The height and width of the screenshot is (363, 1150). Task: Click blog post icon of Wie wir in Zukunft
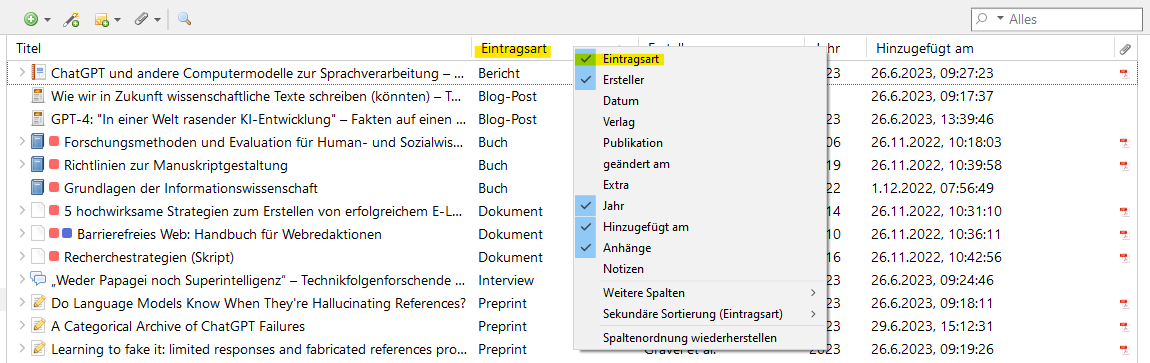38,96
